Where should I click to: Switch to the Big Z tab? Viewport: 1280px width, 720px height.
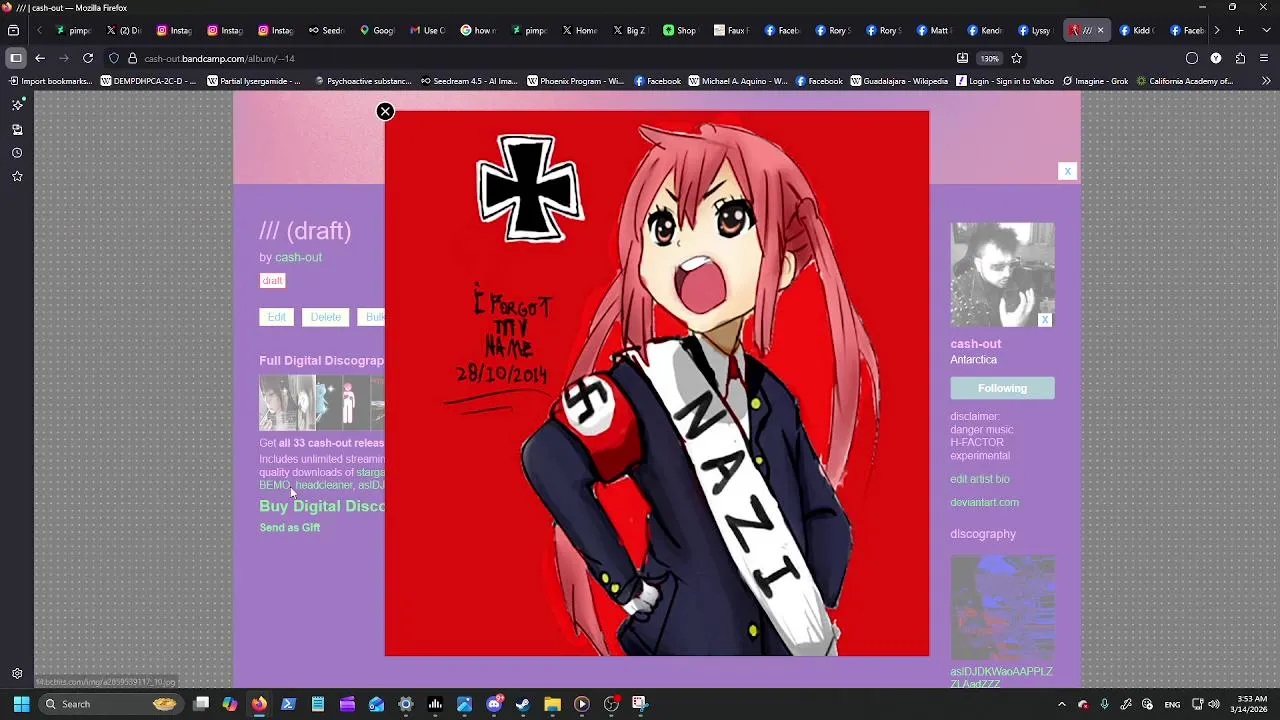(x=629, y=30)
